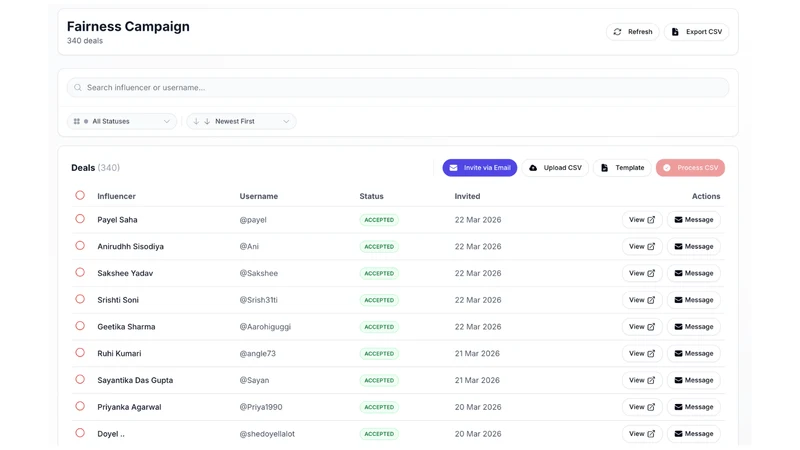Message Ruhi Kumari
The width and height of the screenshot is (800, 450).
point(694,354)
